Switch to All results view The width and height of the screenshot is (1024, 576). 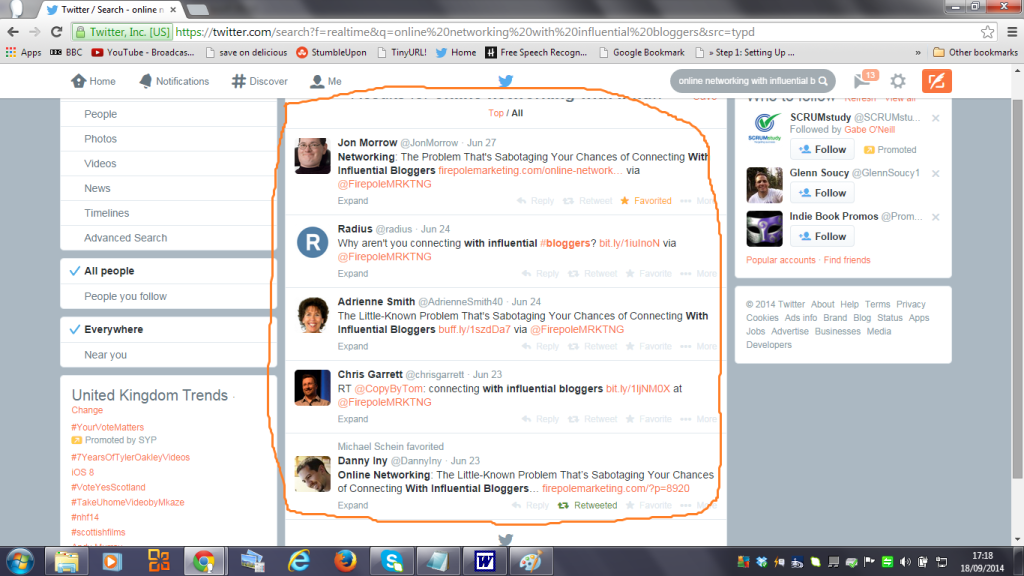click(517, 113)
